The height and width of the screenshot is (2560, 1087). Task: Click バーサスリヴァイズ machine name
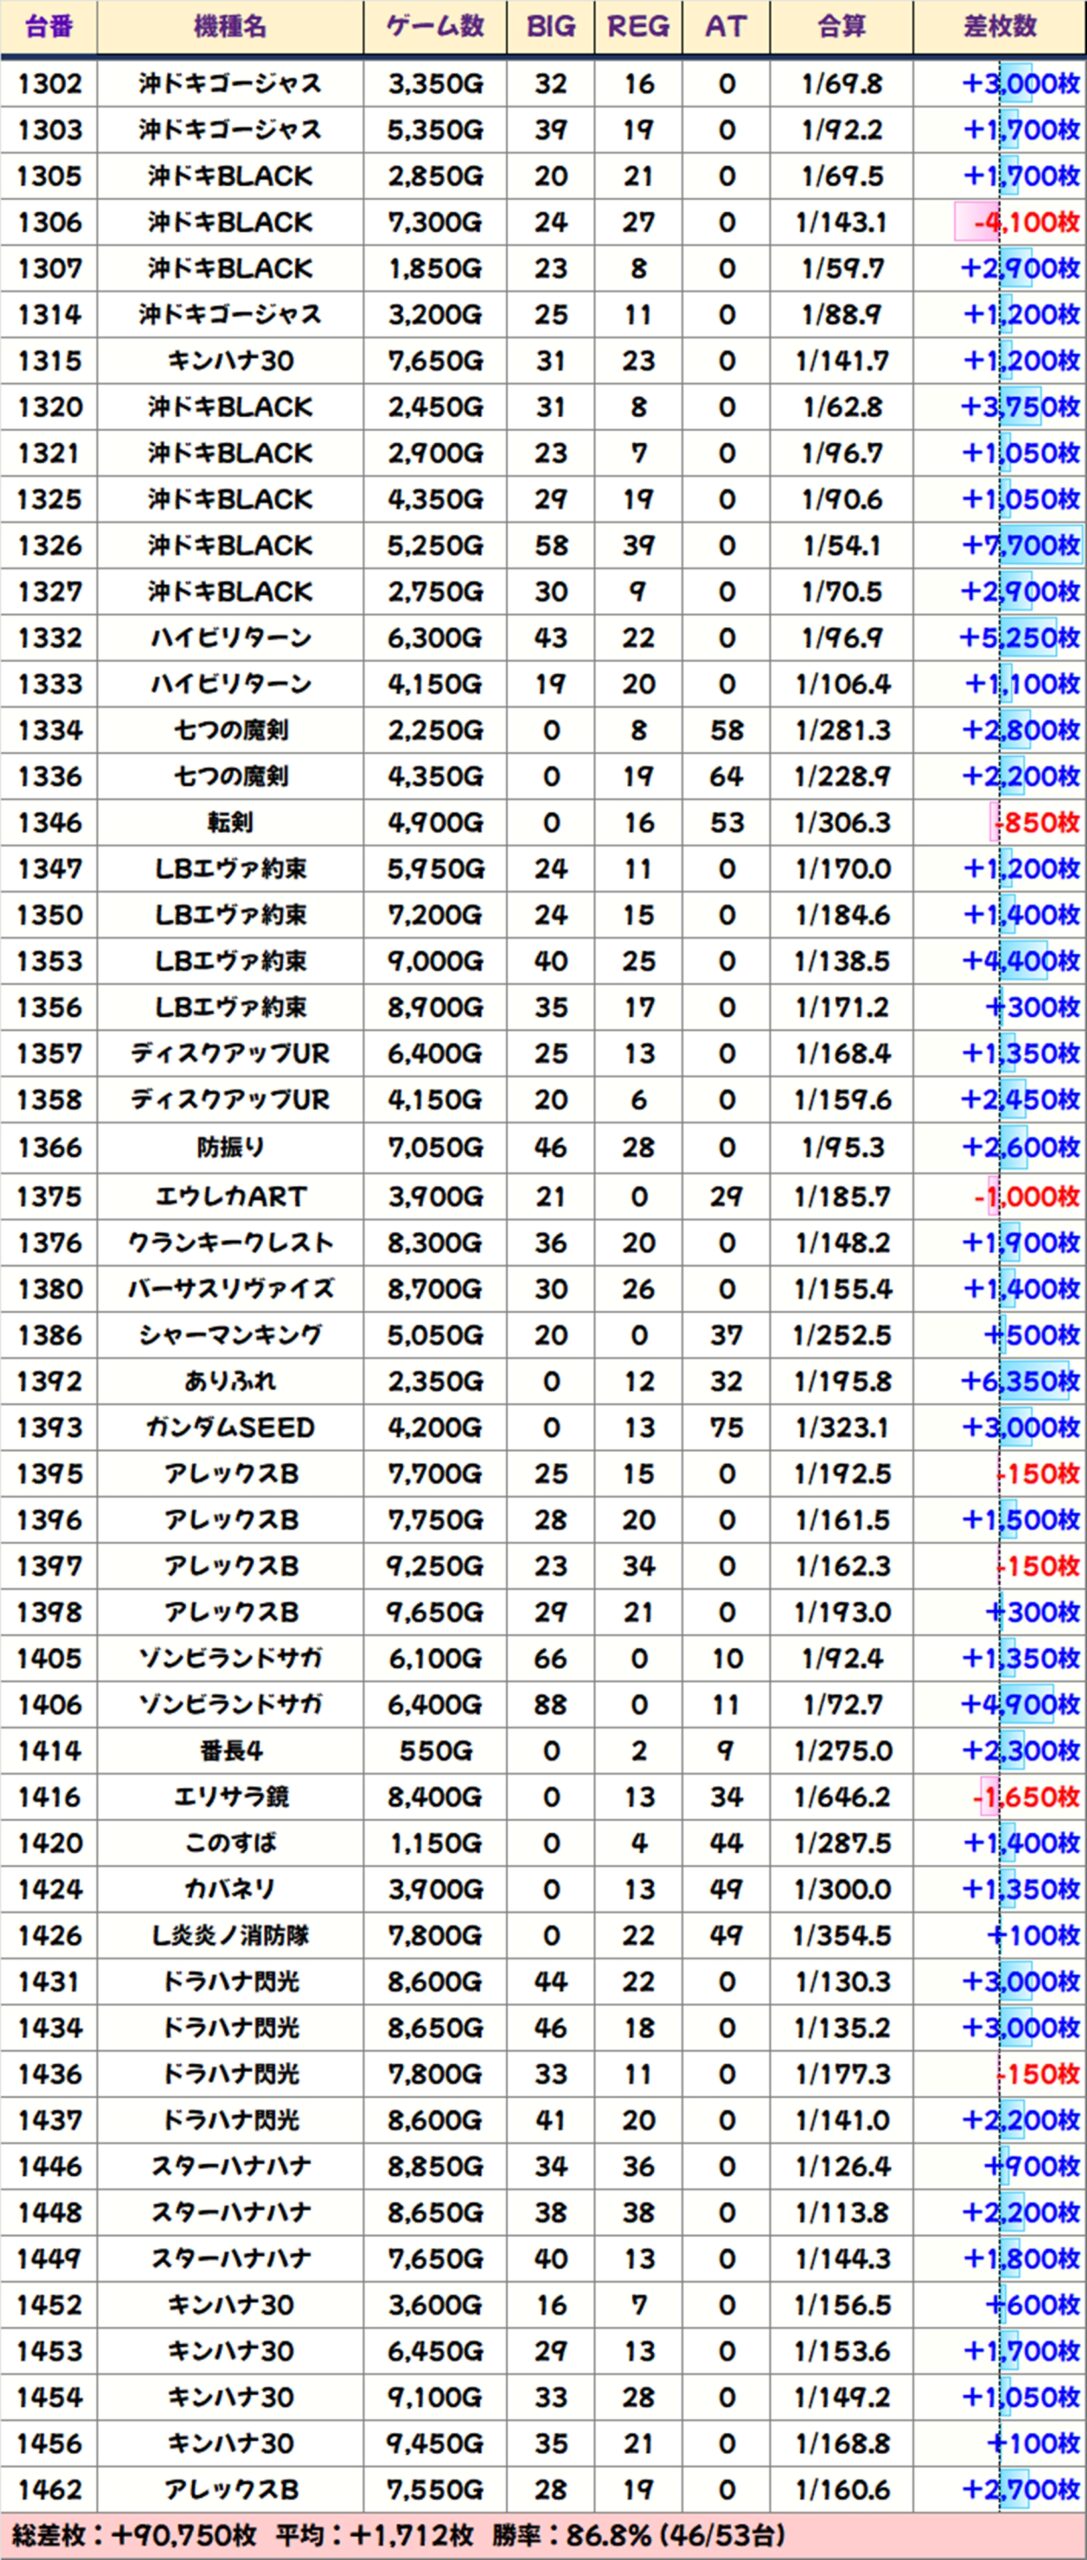tap(230, 1289)
